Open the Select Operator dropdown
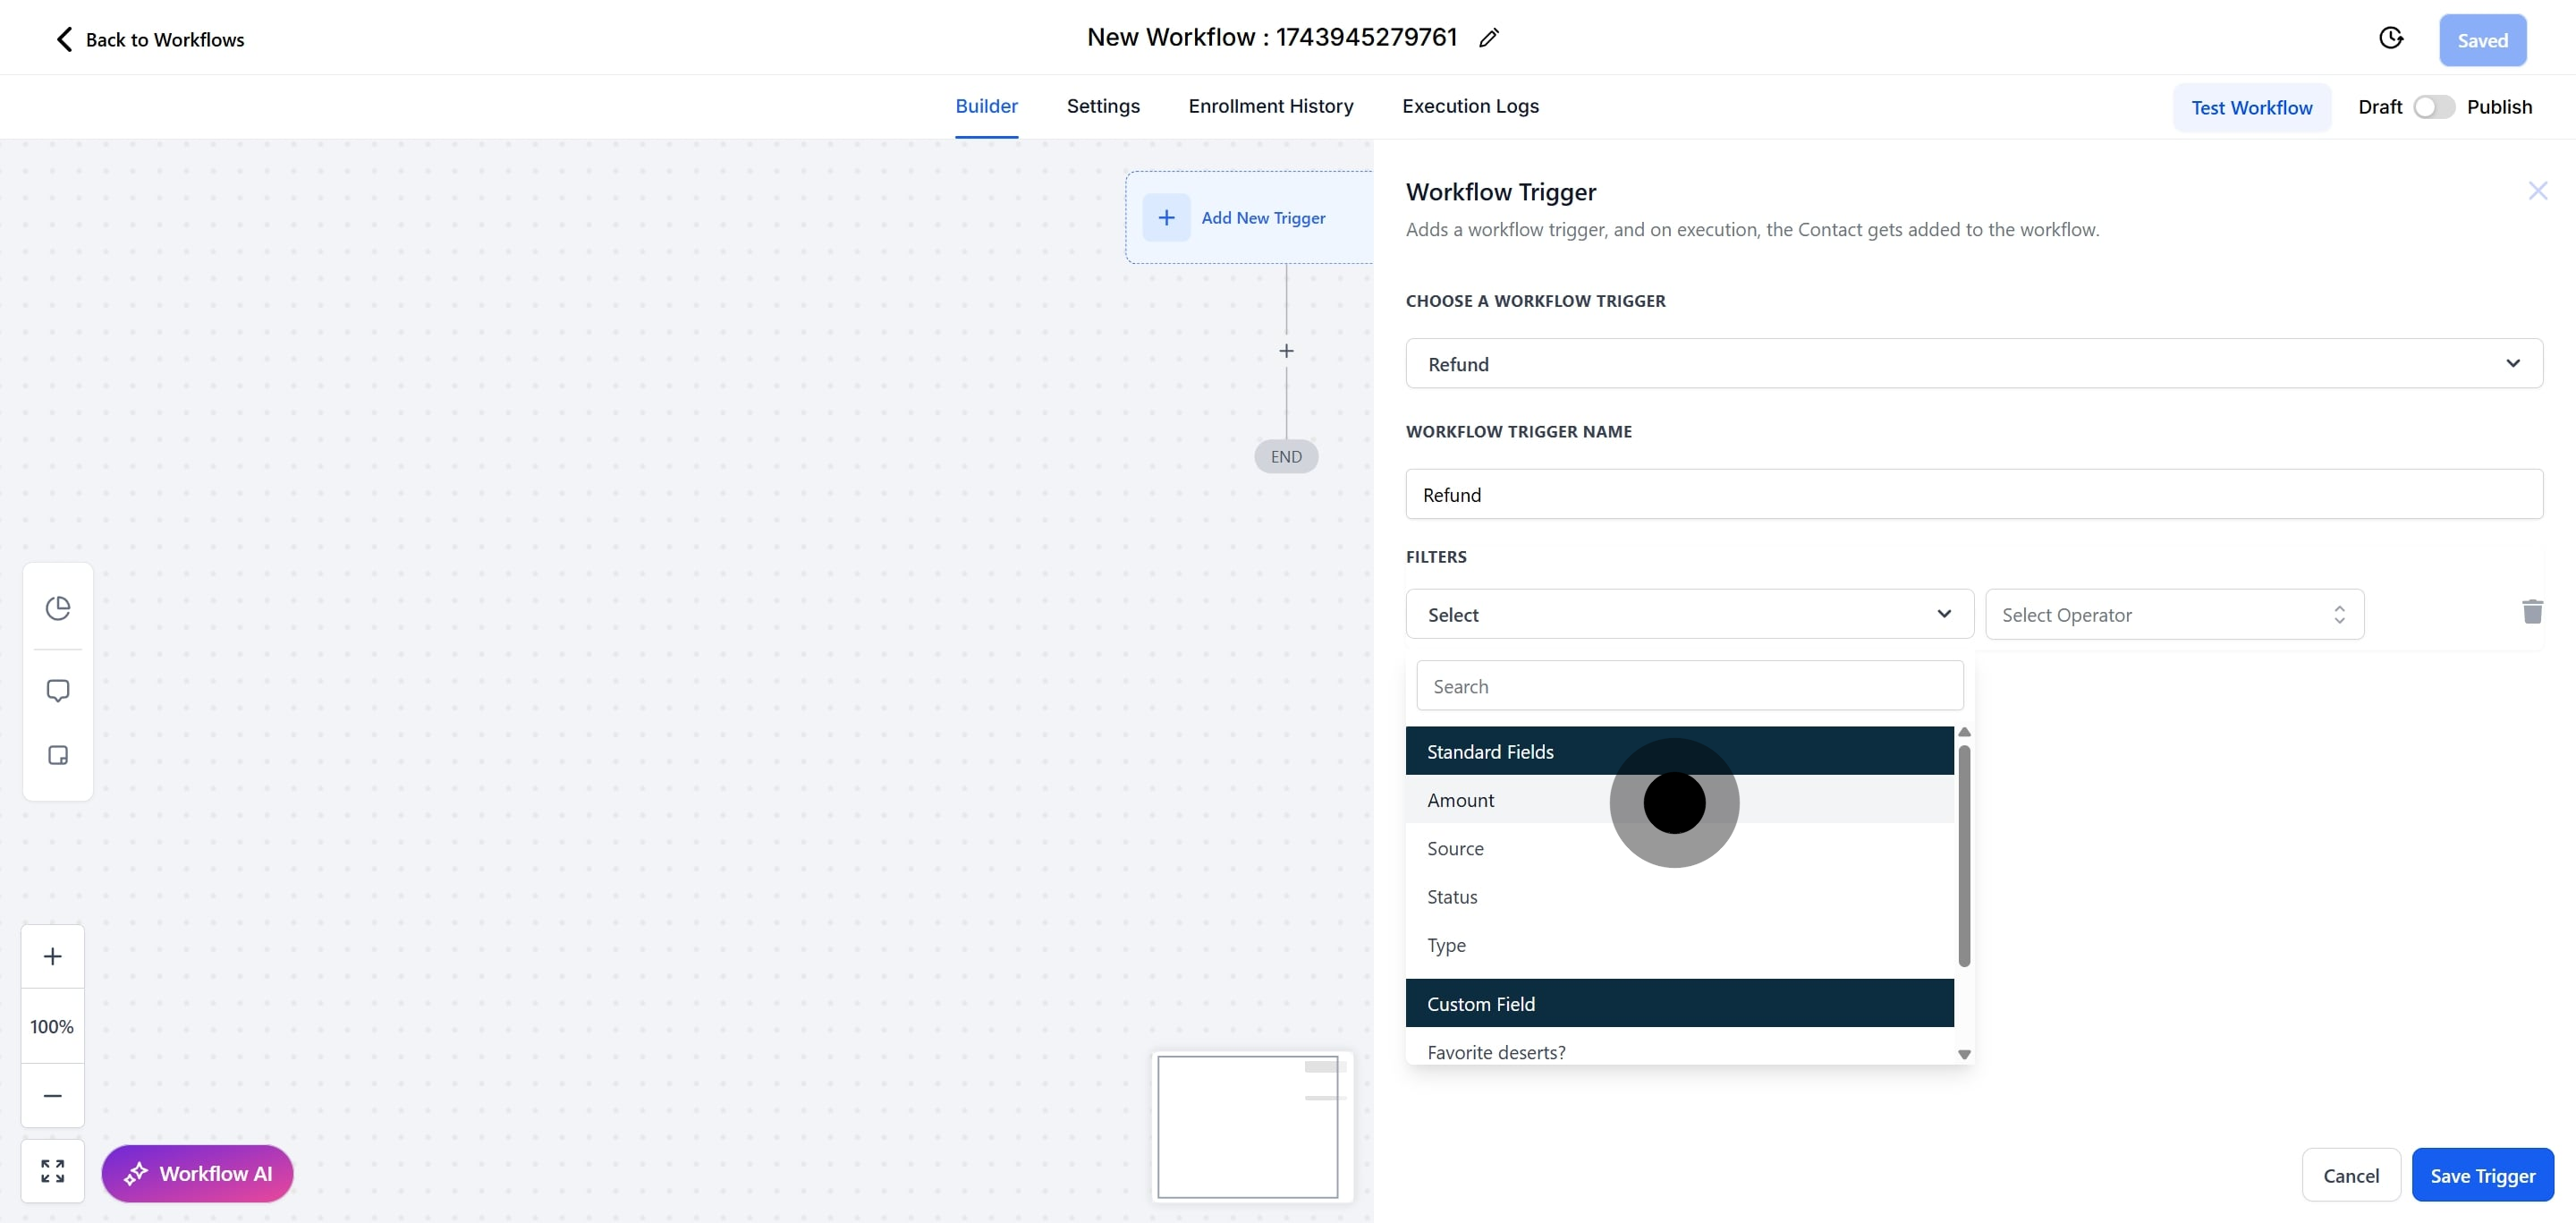This screenshot has width=2576, height=1223. tap(2174, 614)
